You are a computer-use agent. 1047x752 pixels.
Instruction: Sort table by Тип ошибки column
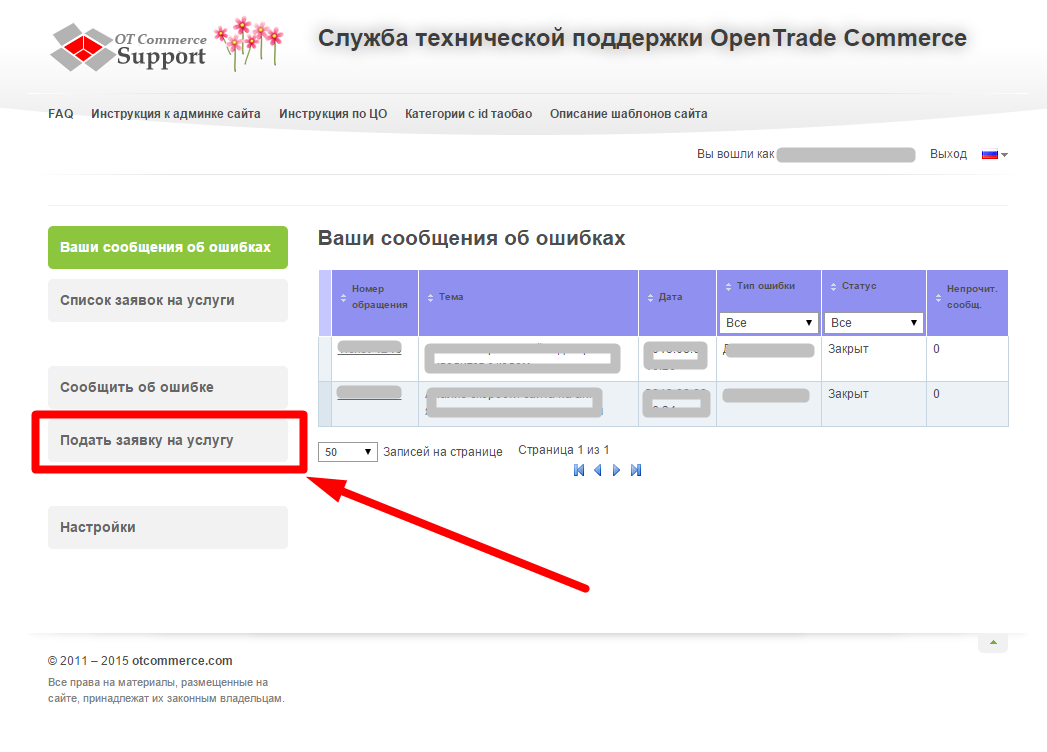coord(760,286)
